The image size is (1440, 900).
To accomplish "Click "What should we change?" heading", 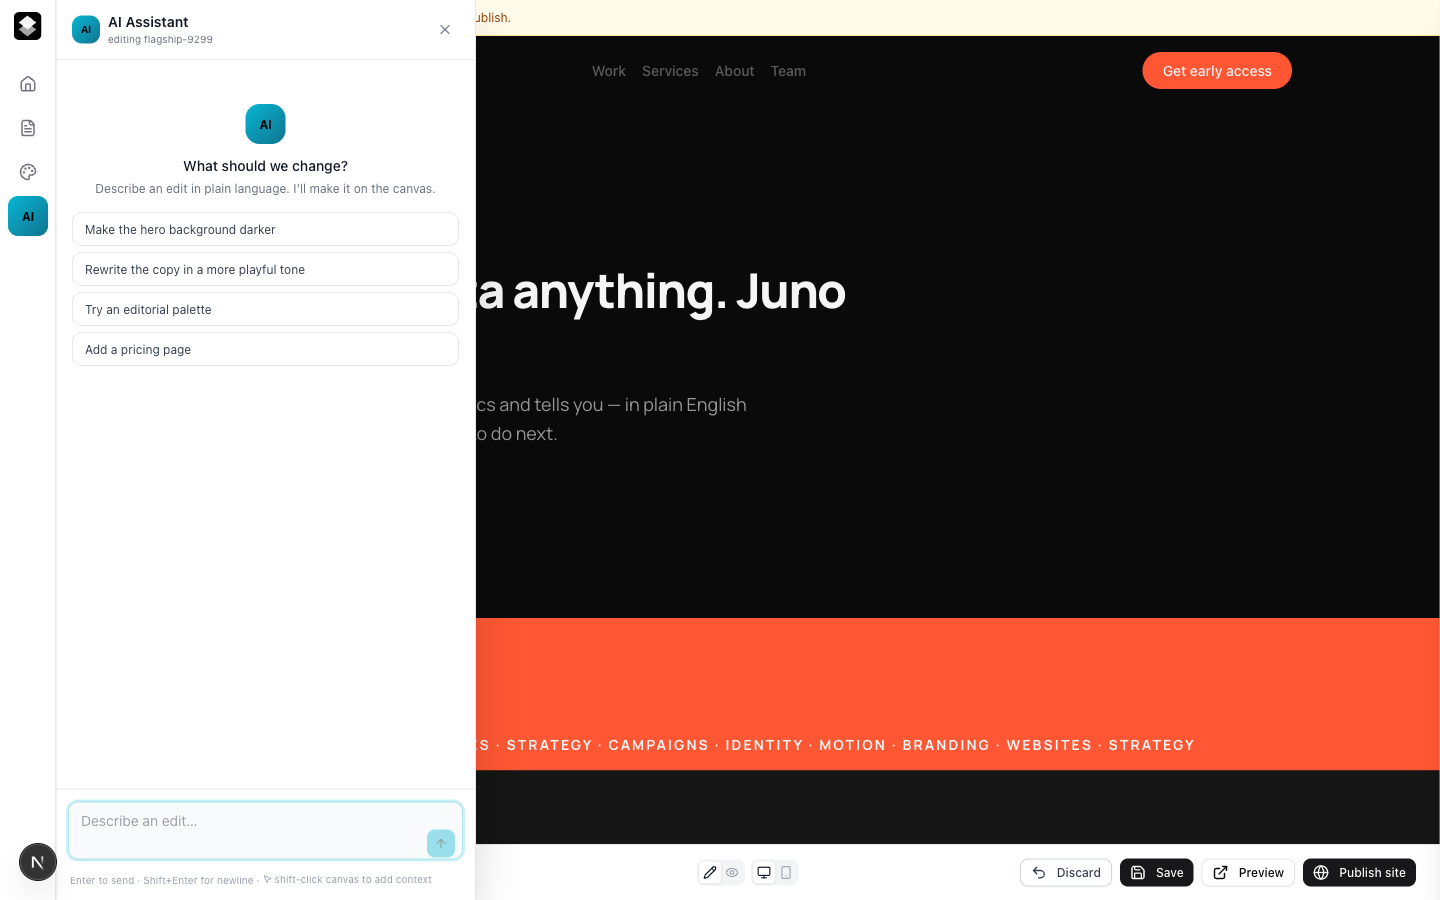I will tap(265, 166).
